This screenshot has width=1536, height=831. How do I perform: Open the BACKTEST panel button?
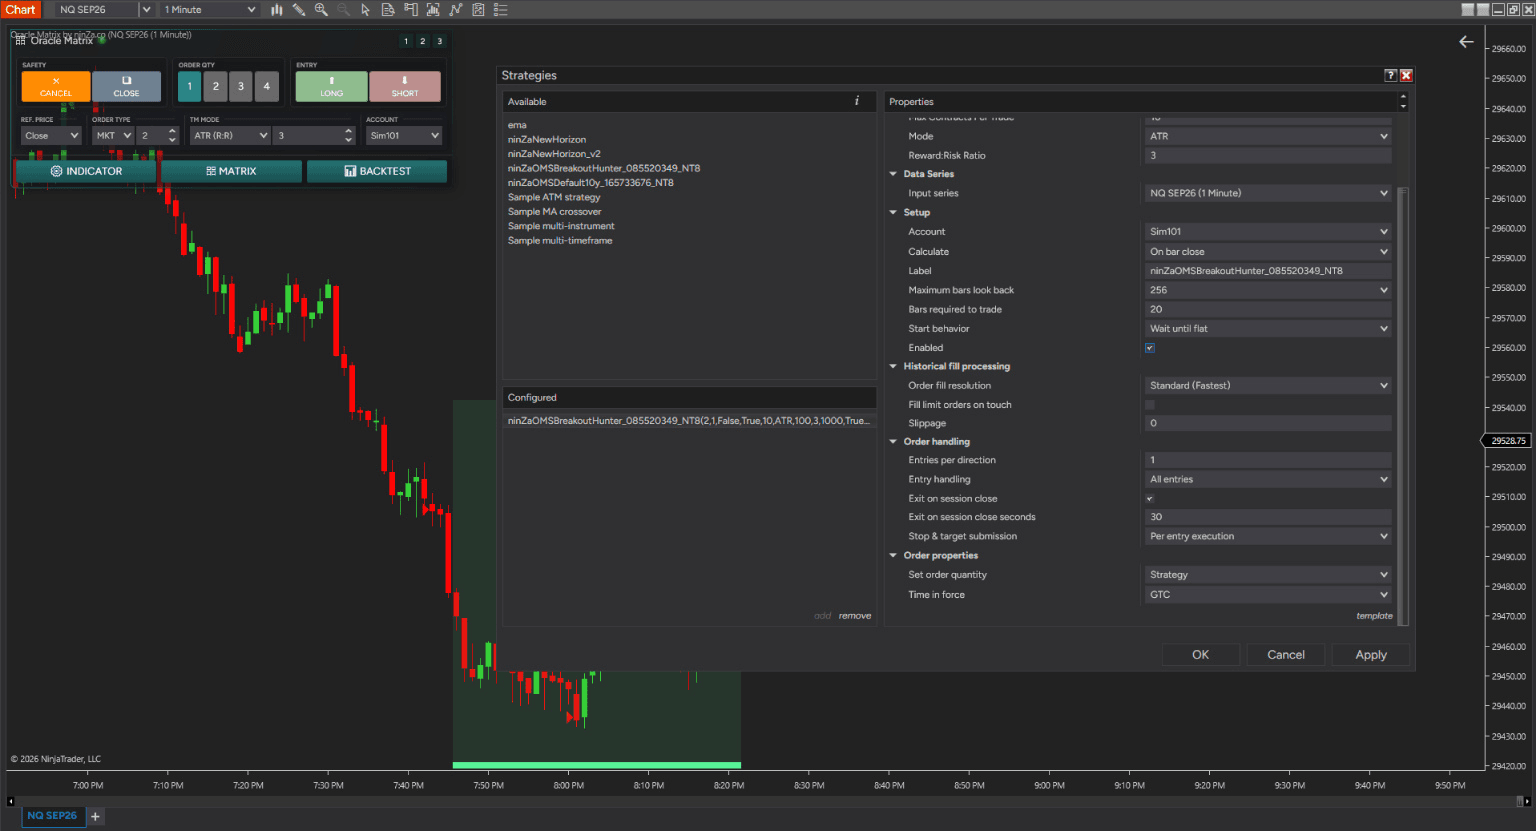pos(377,171)
